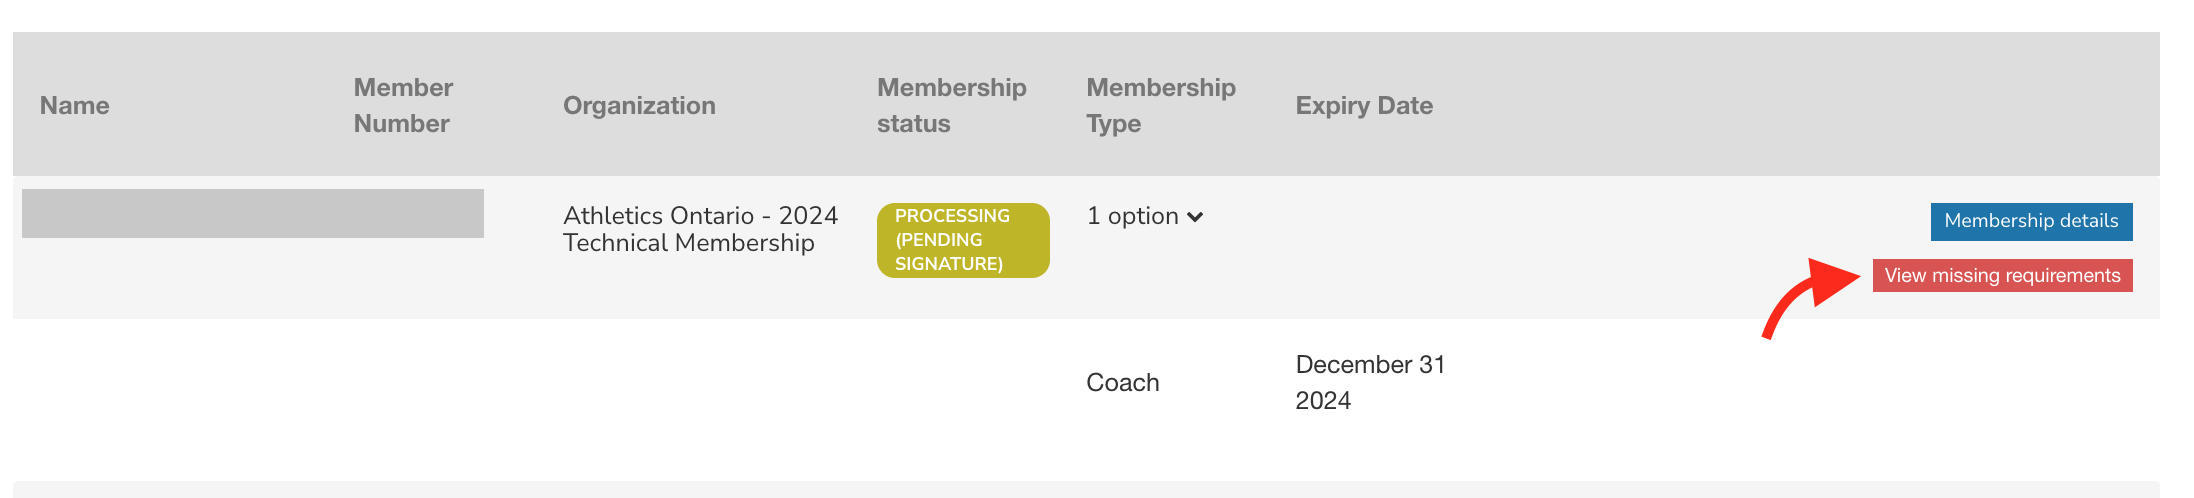Click the Membership status column header
2194x498 pixels.
tap(952, 105)
